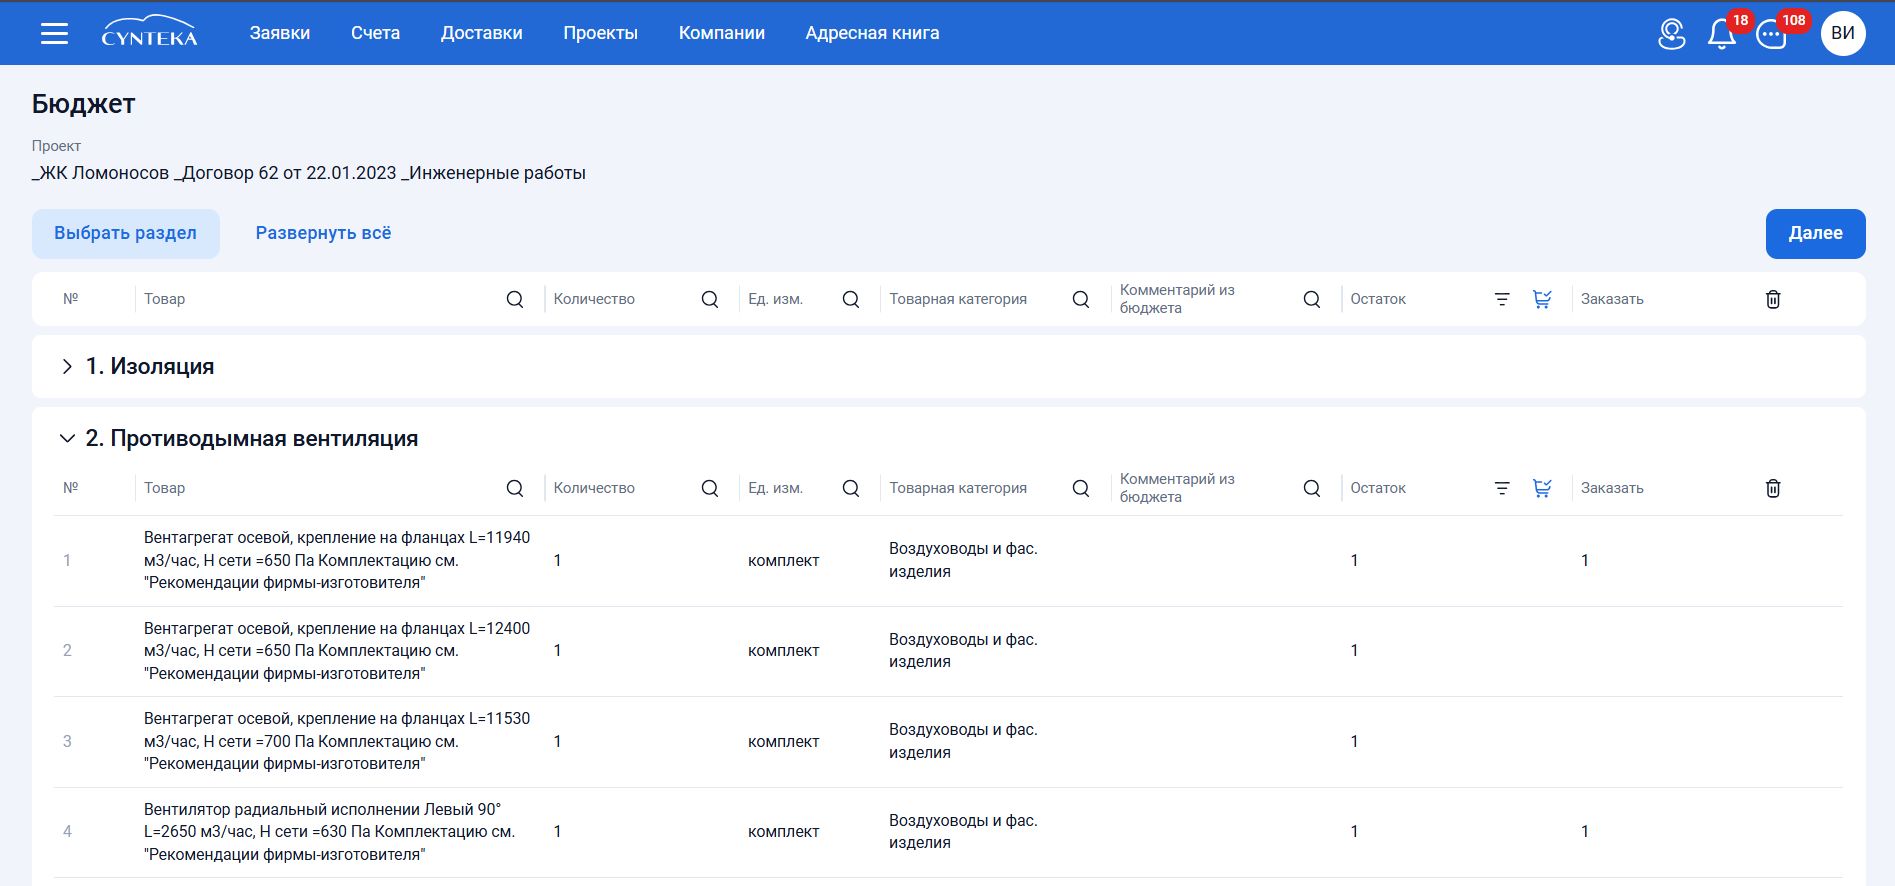Go to the Адресная книга menu
The image size is (1895, 886).
[x=872, y=33]
